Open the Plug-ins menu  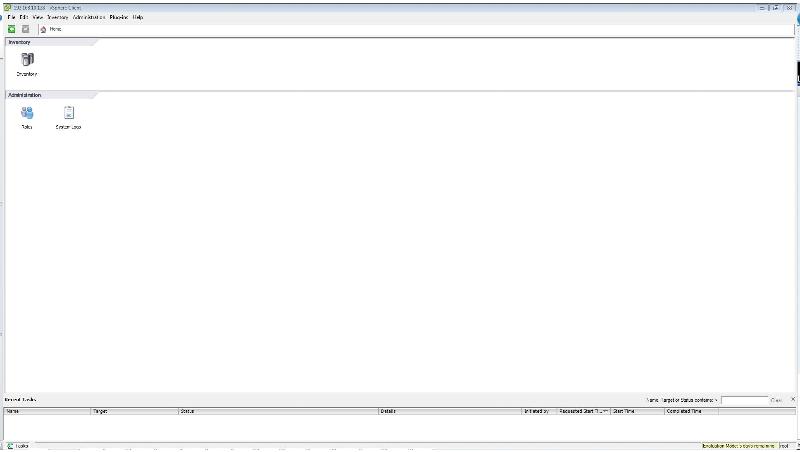coord(119,17)
